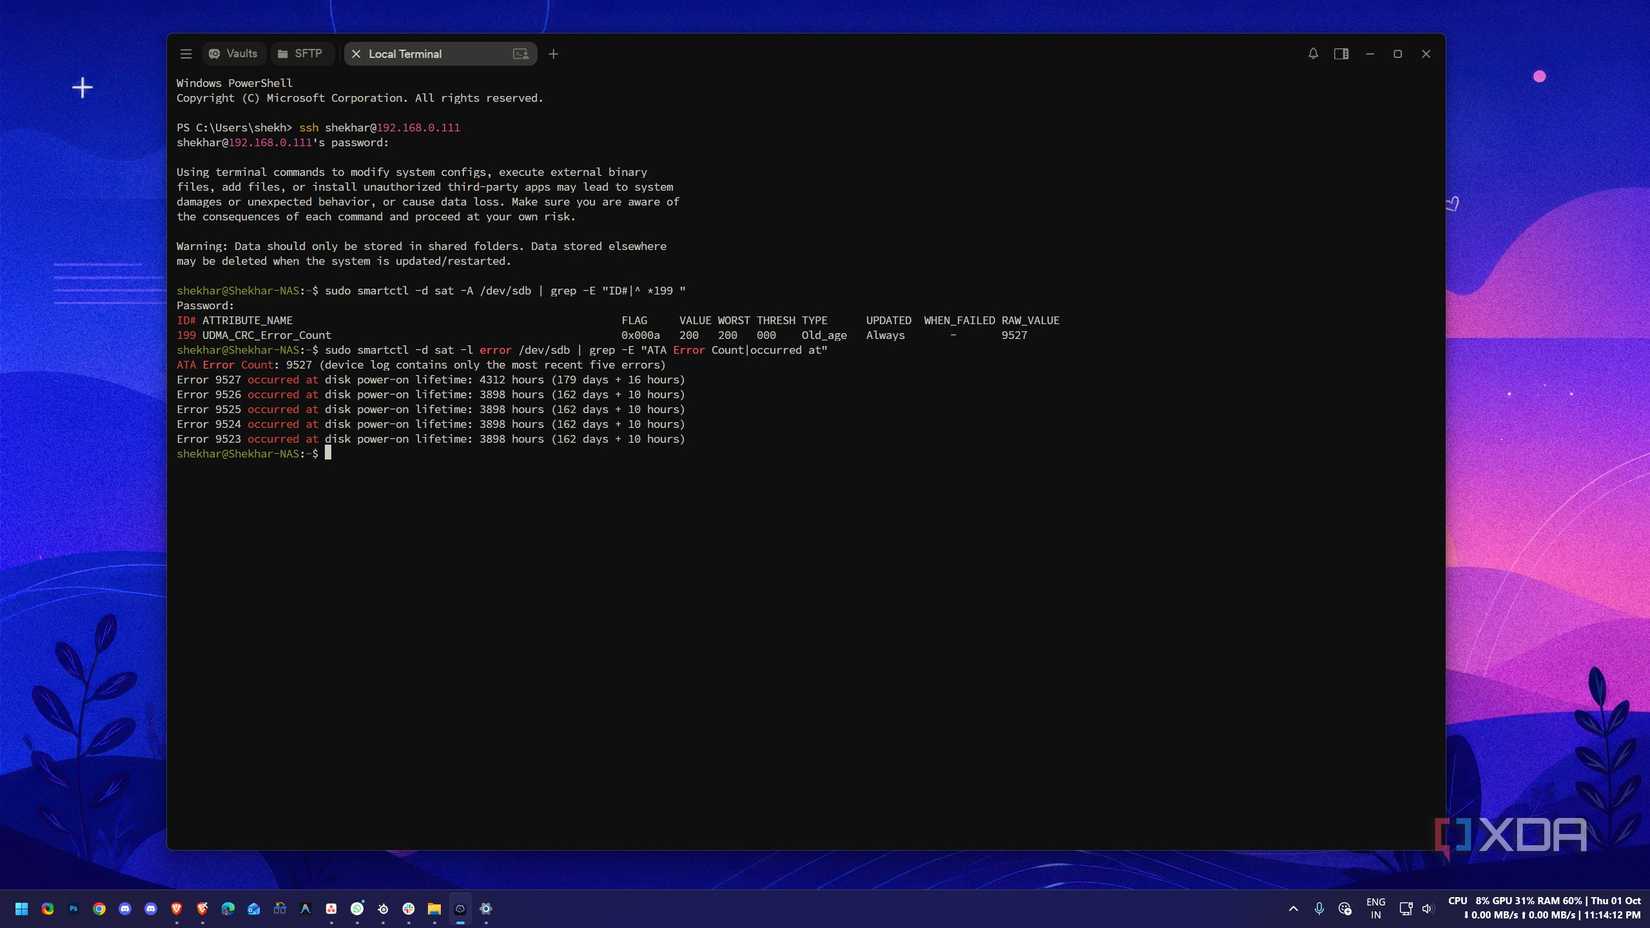The image size is (1650, 928).
Task: Toggle the side panel icon
Action: [x=1341, y=54]
